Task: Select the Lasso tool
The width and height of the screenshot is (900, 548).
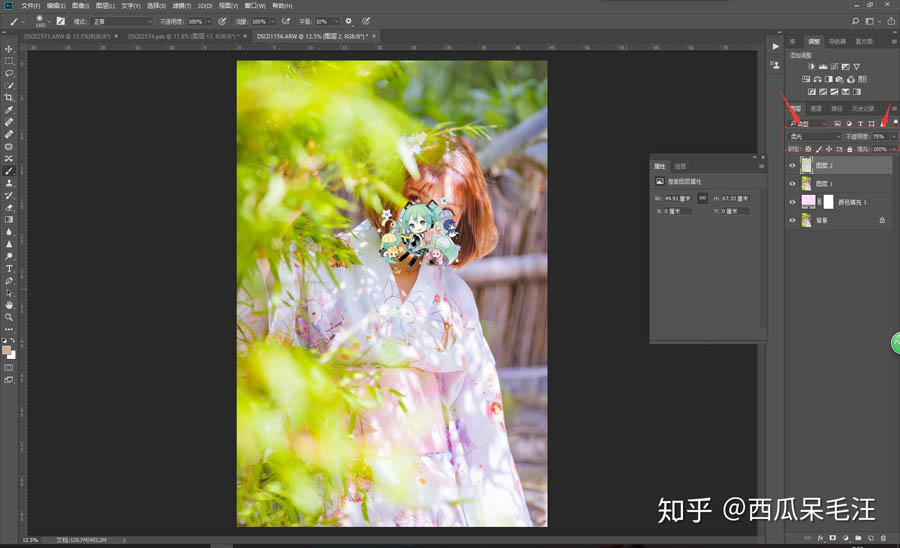Action: pyautogui.click(x=9, y=73)
